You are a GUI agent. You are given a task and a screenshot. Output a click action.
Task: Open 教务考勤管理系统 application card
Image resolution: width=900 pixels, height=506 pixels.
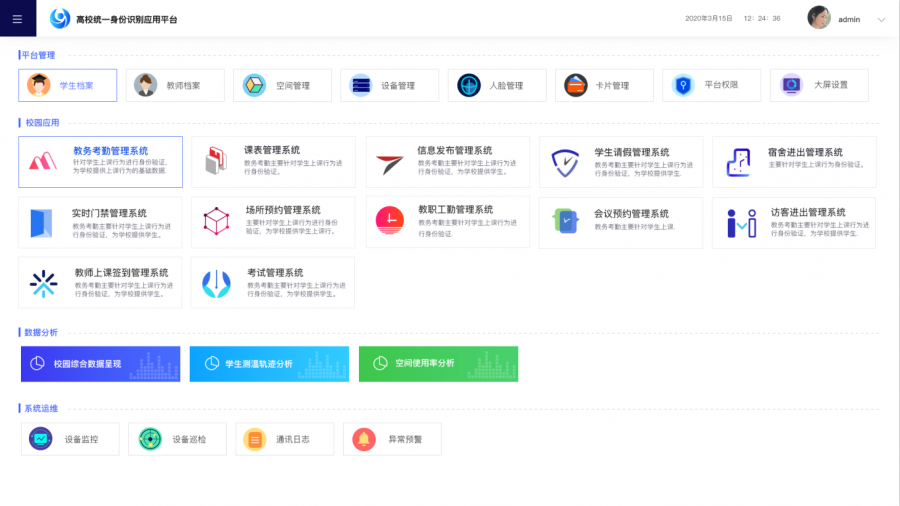pyautogui.click(x=100, y=162)
